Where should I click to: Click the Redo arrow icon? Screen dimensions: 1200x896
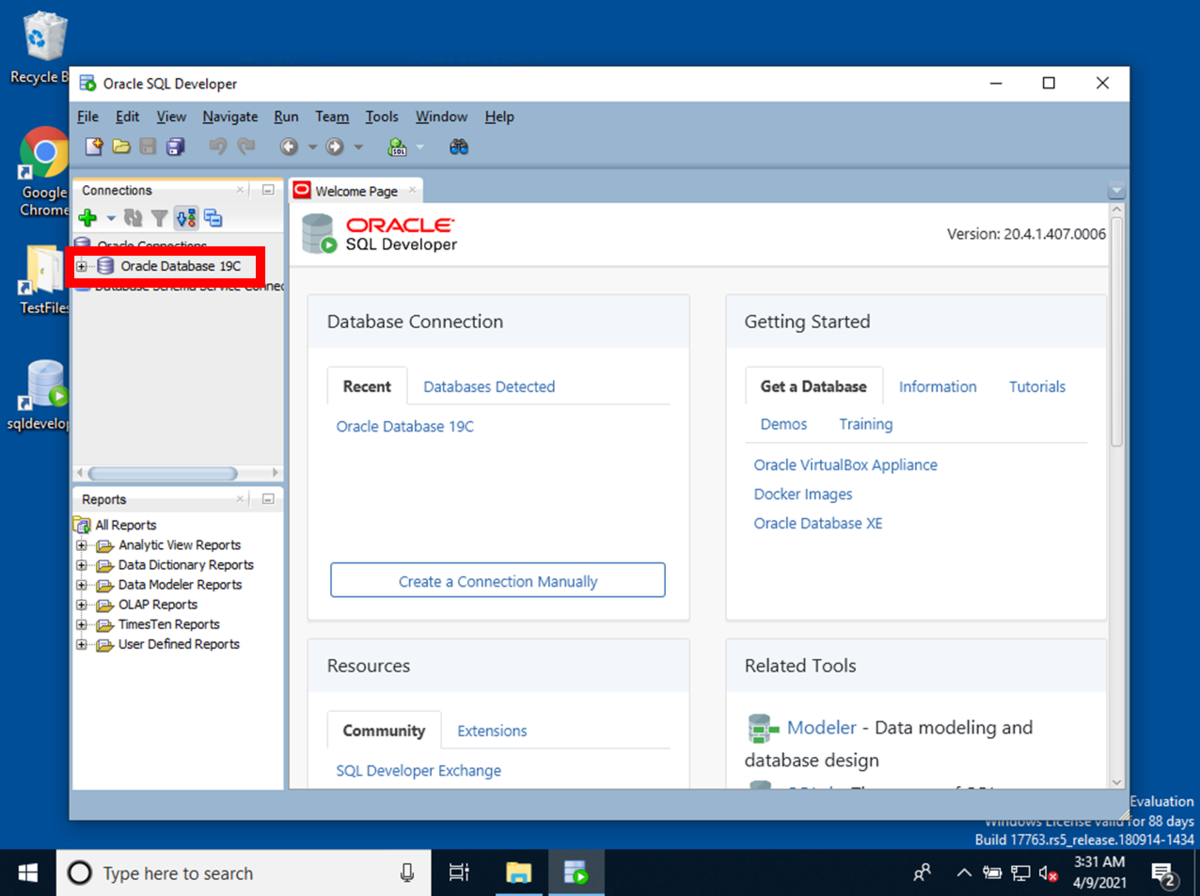coord(245,147)
